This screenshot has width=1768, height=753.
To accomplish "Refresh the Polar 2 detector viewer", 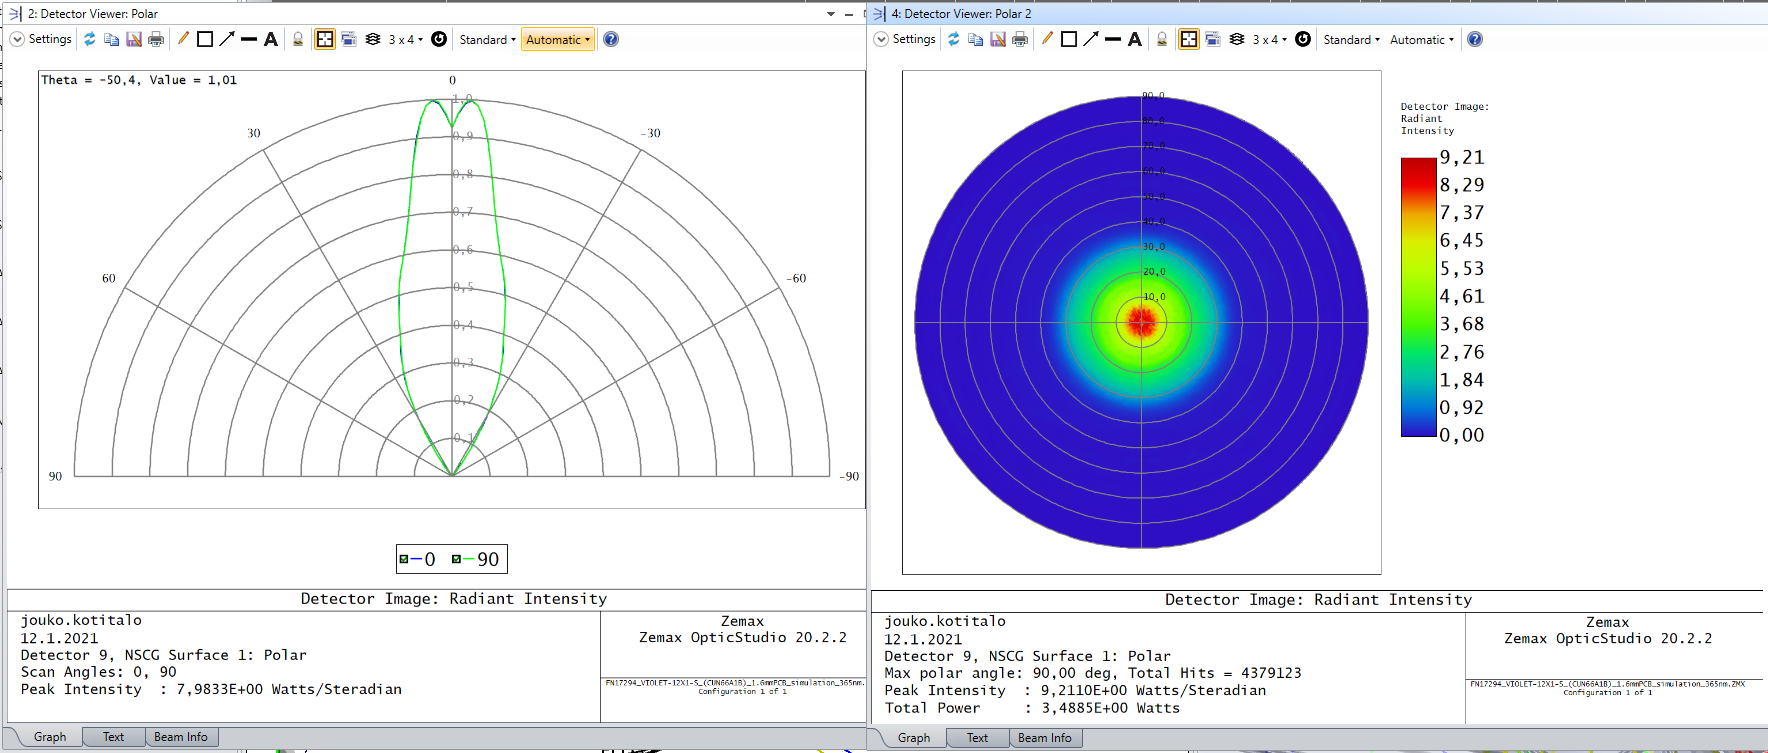I will [x=954, y=39].
